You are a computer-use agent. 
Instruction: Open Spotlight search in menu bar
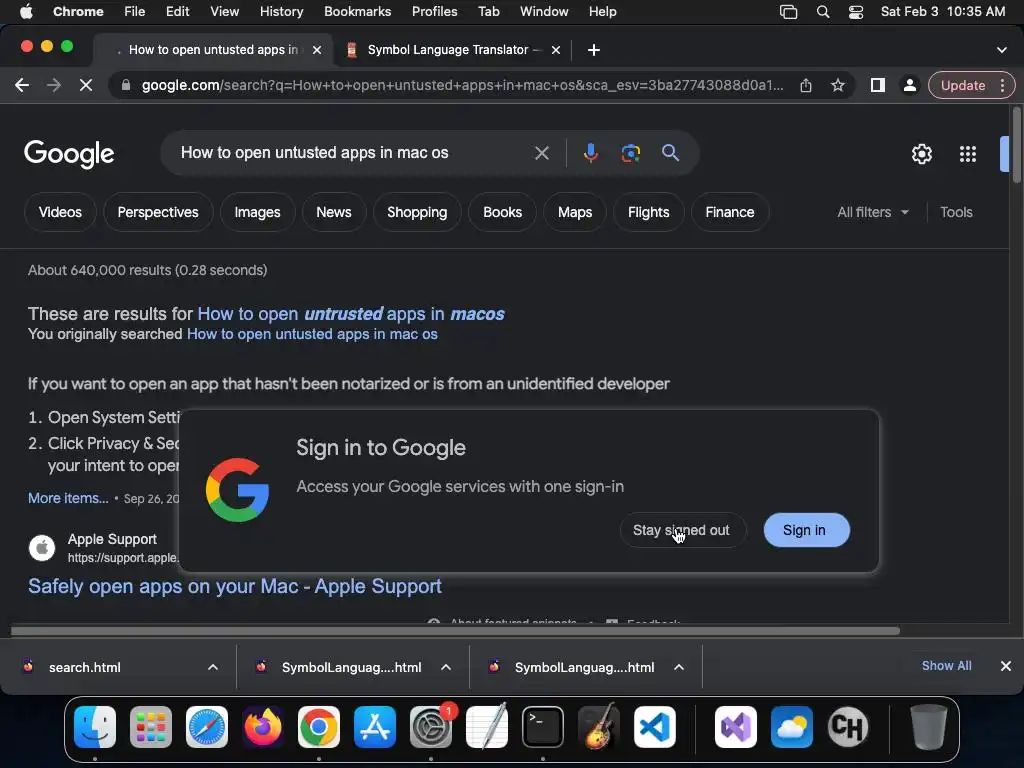pos(823,11)
